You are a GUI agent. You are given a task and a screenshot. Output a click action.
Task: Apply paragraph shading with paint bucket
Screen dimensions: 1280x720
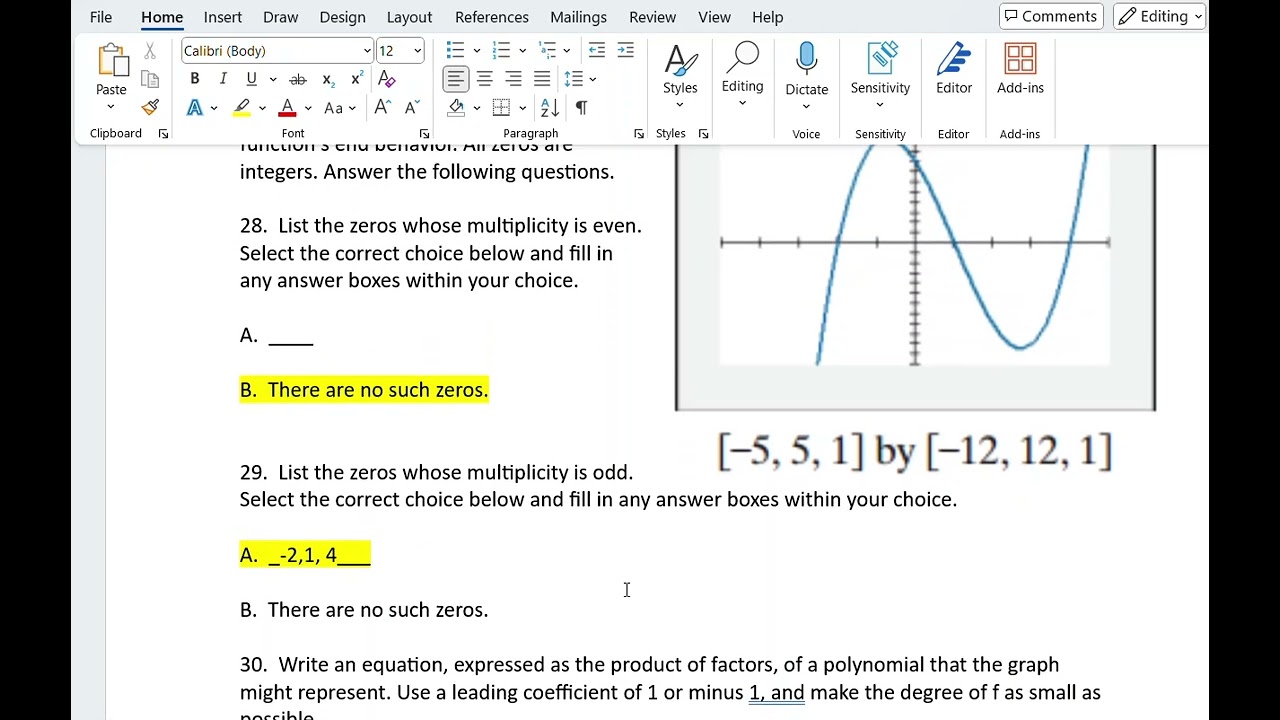coord(456,107)
